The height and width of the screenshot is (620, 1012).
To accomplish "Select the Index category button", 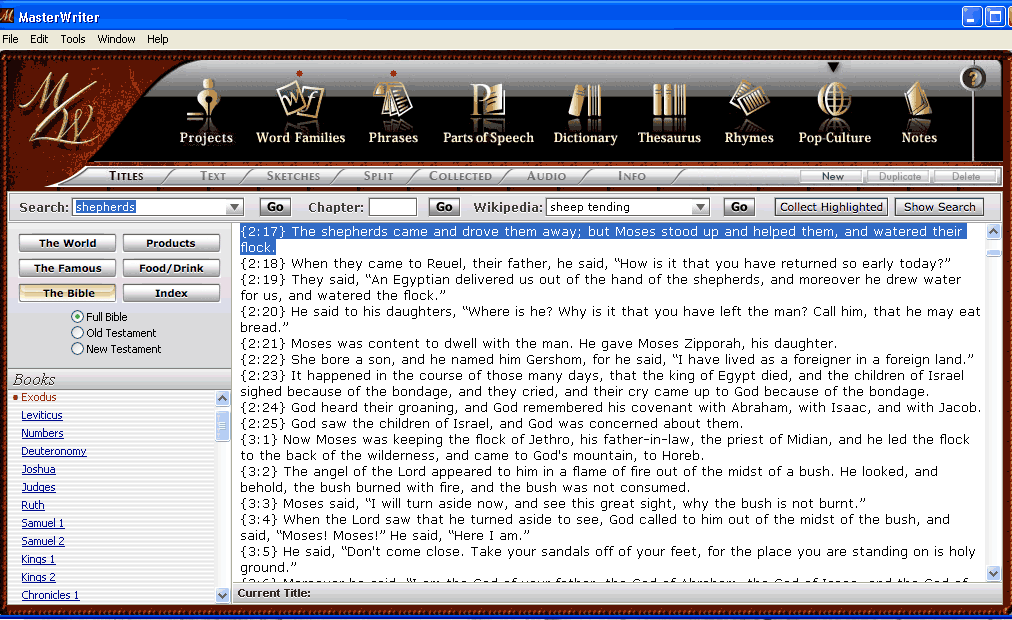I will (171, 293).
